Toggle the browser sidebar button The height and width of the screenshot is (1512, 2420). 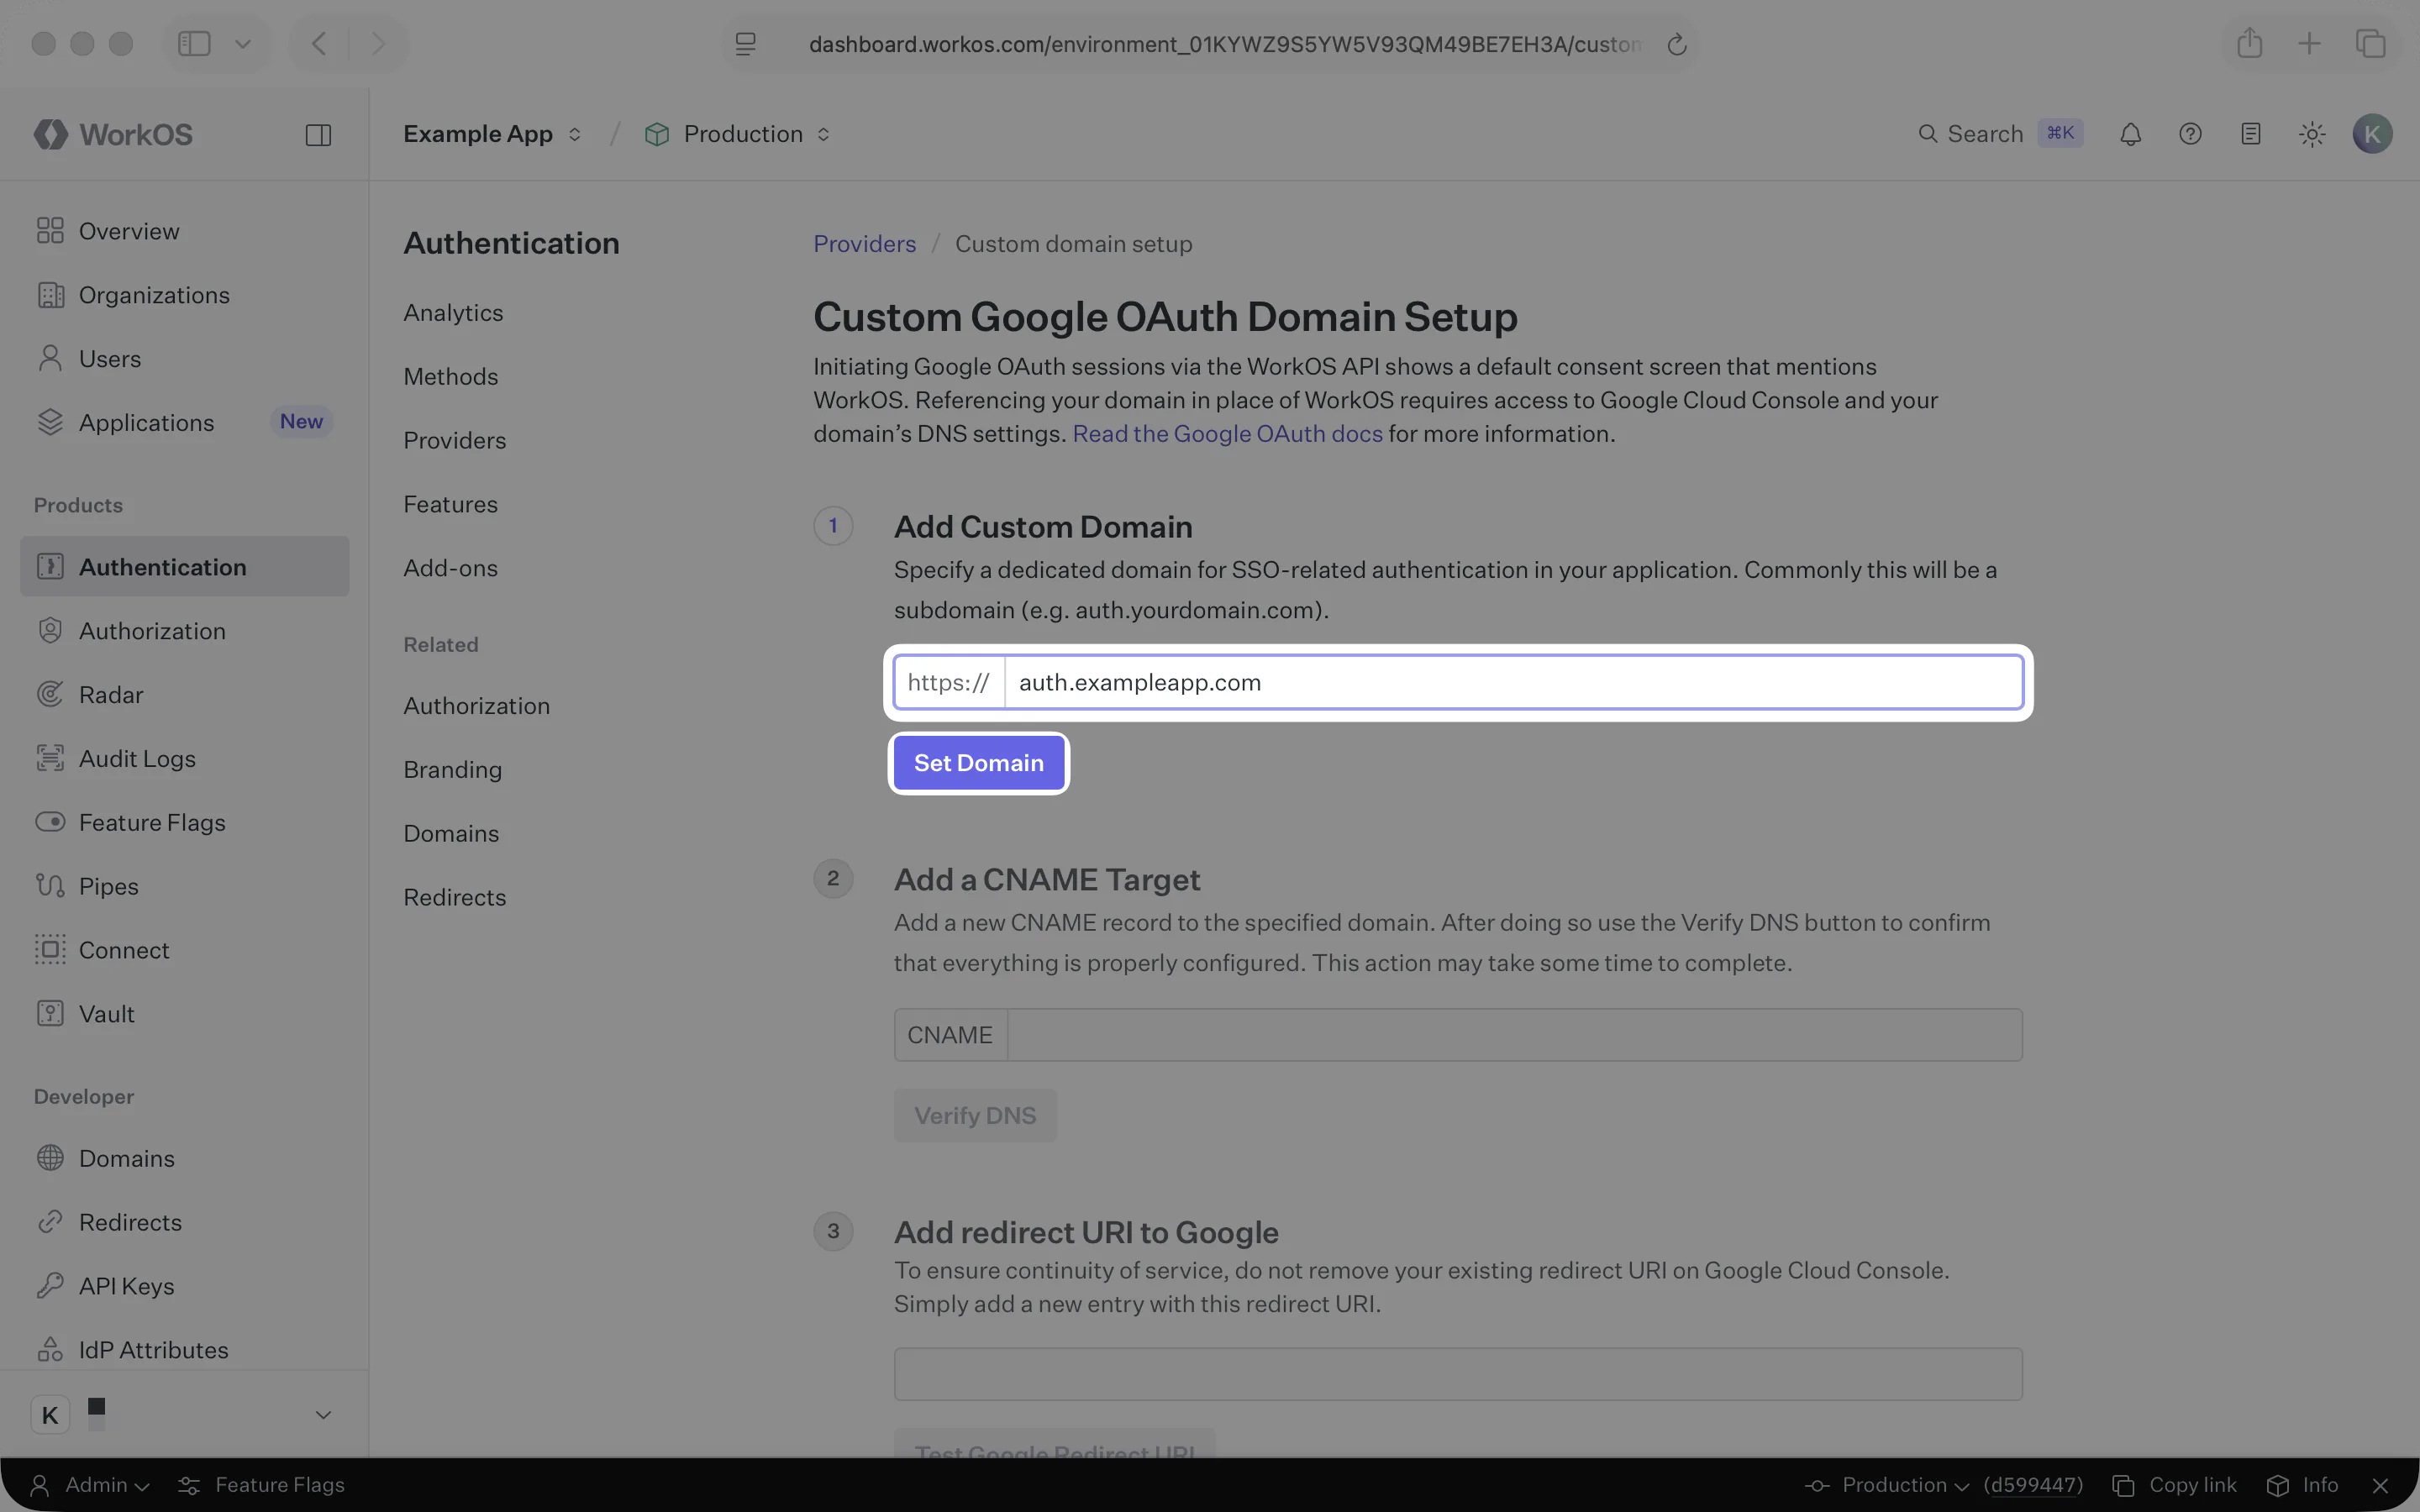tap(194, 44)
